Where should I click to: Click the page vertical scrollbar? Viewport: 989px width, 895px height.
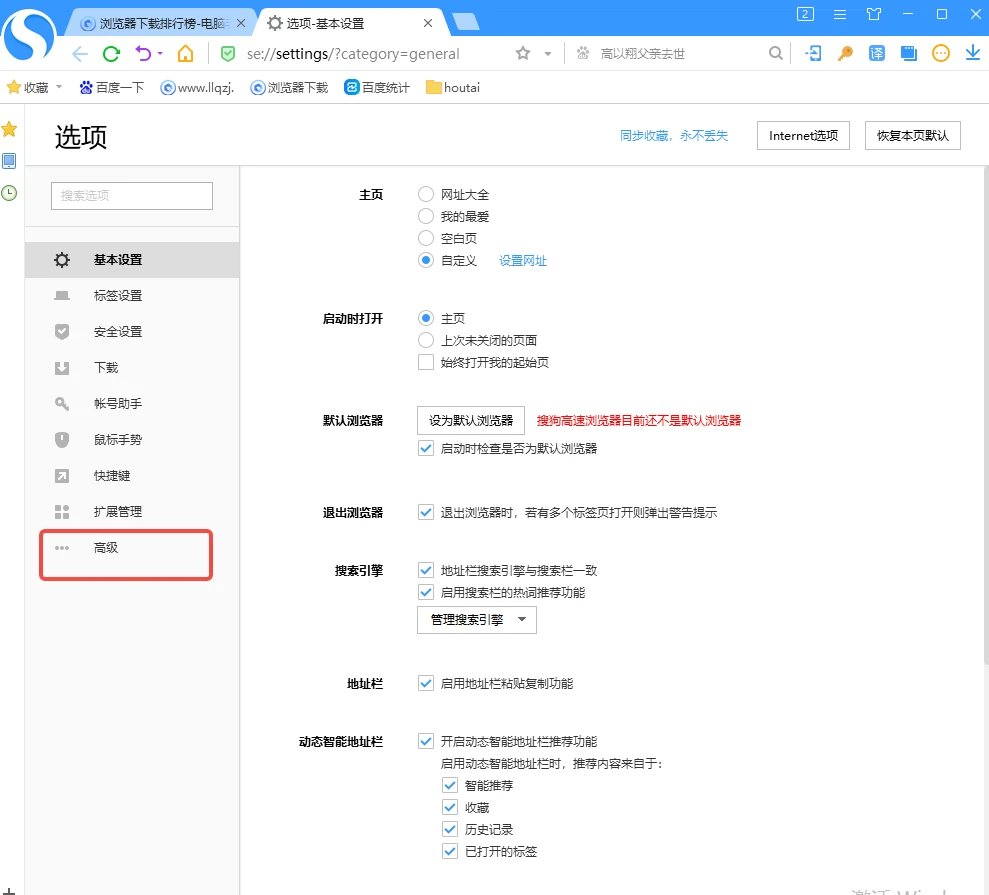tap(985, 416)
